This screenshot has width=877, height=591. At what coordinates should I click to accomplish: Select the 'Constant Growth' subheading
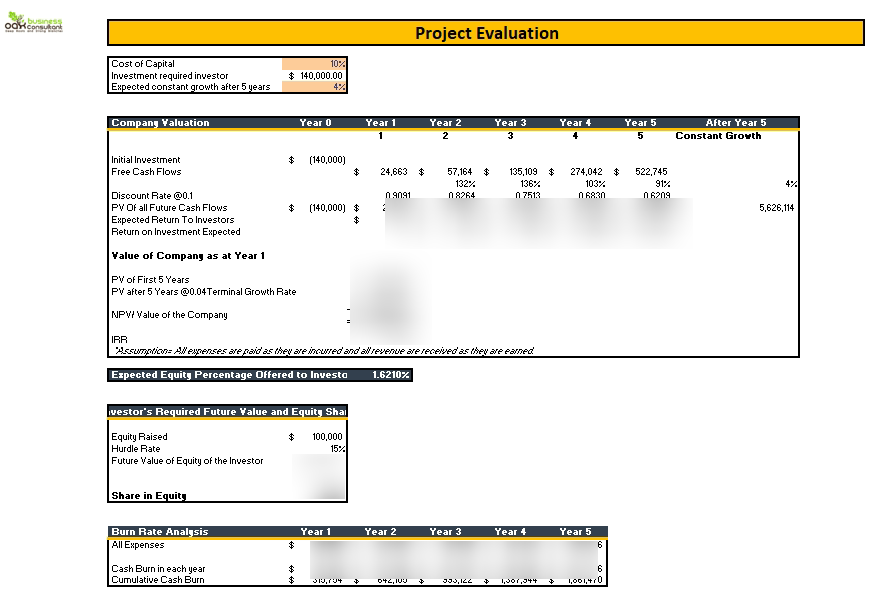coord(718,135)
